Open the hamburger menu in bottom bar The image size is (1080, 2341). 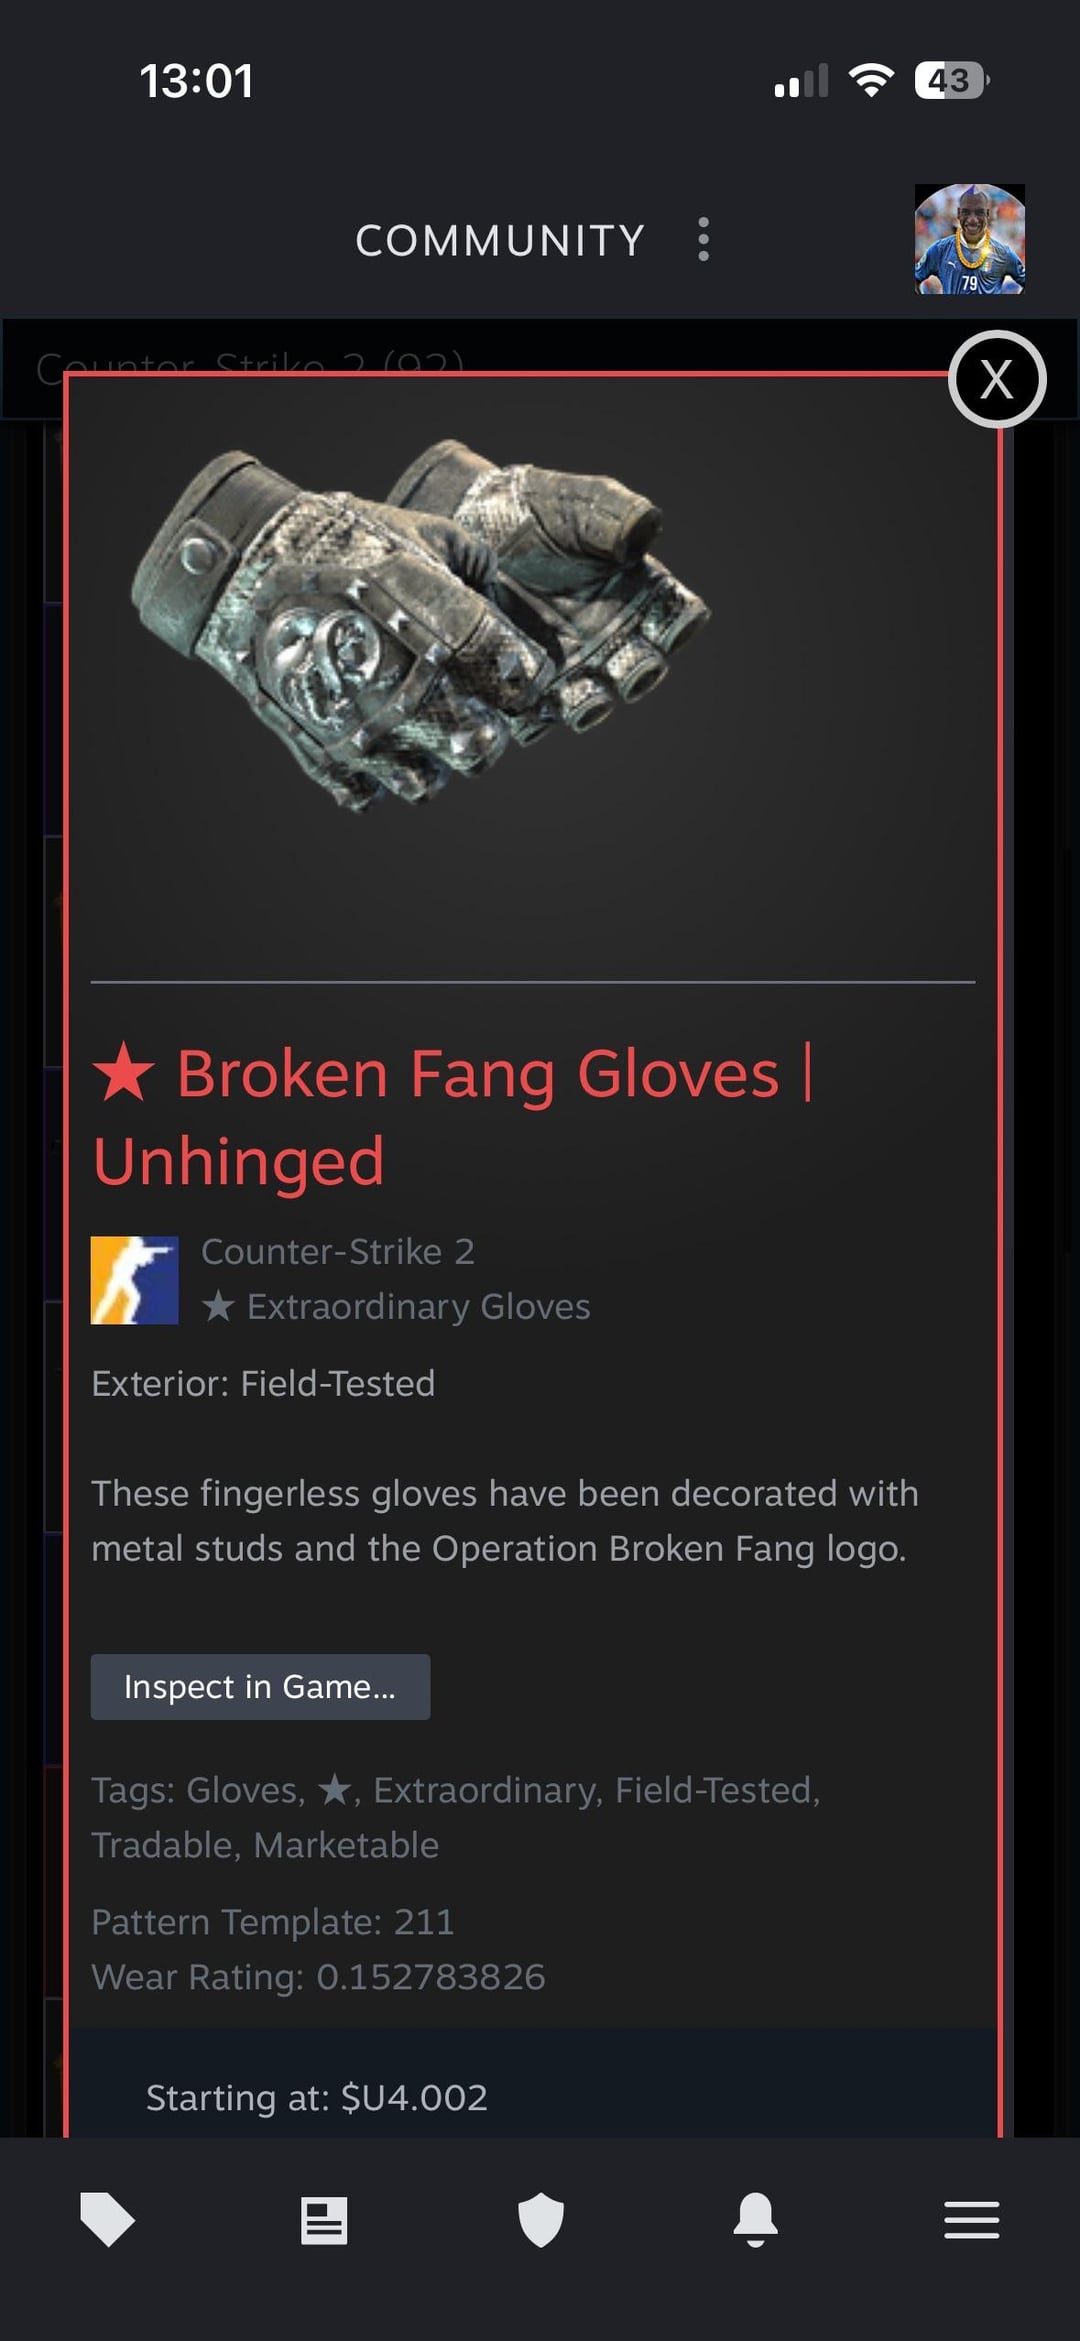tap(972, 2220)
